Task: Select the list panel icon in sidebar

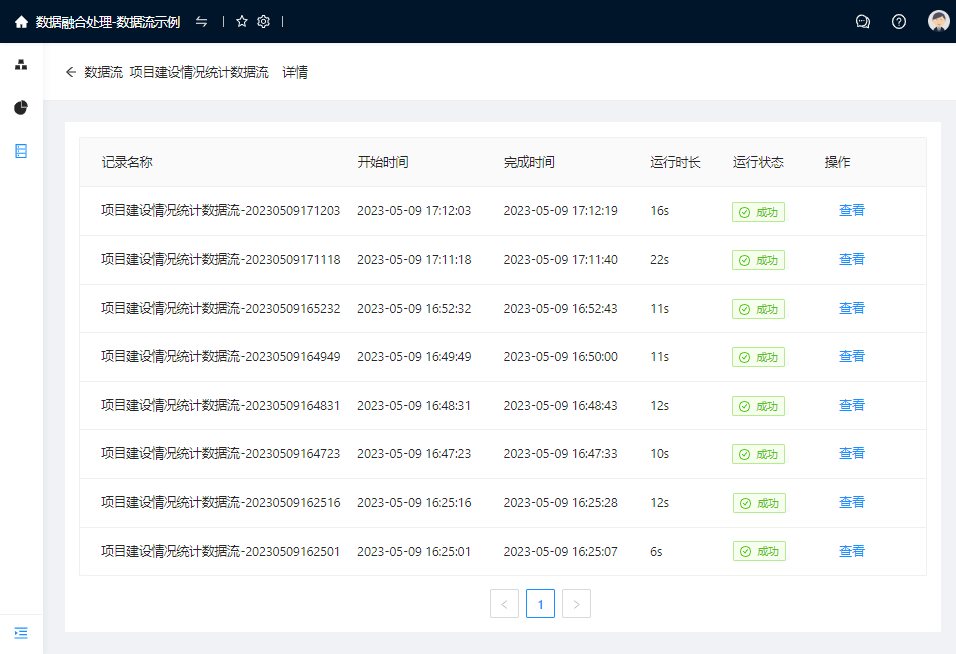Action: tap(21, 151)
